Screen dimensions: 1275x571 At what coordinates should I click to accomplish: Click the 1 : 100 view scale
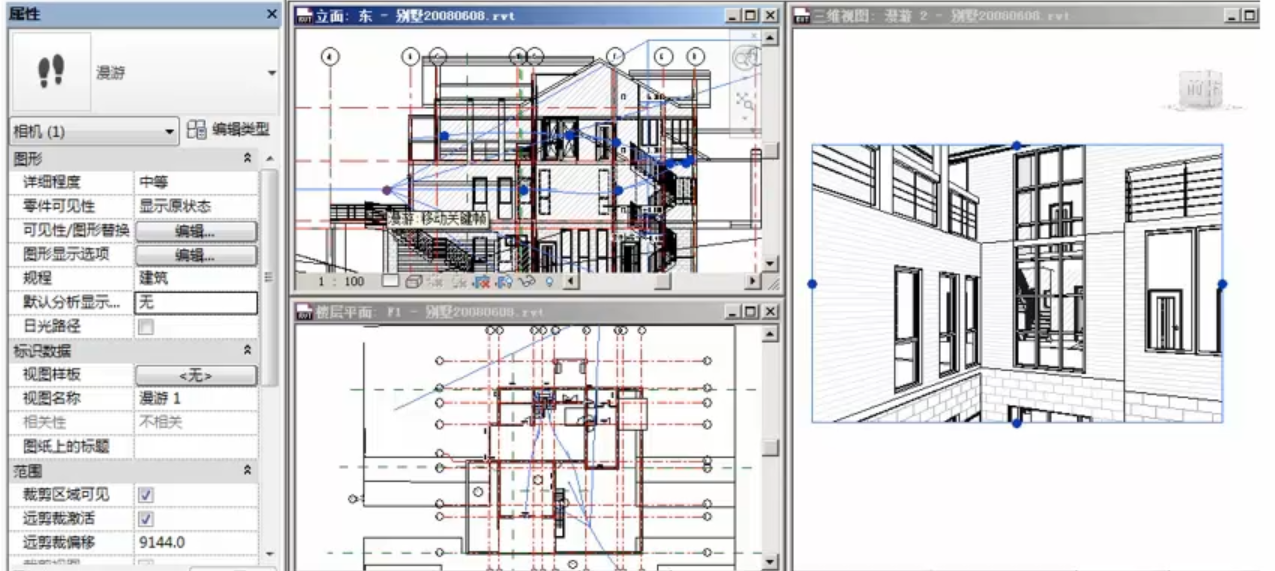point(341,282)
